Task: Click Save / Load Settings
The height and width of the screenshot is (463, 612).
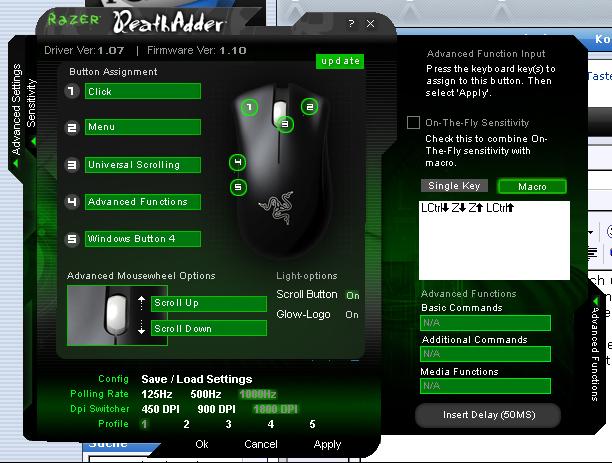Action: (x=197, y=379)
